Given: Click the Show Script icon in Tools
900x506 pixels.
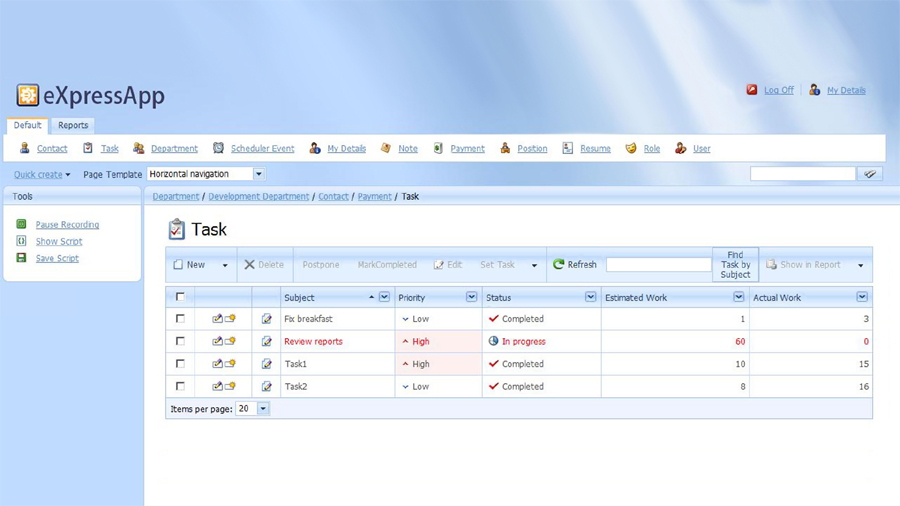Looking at the screenshot, I should point(21,241).
